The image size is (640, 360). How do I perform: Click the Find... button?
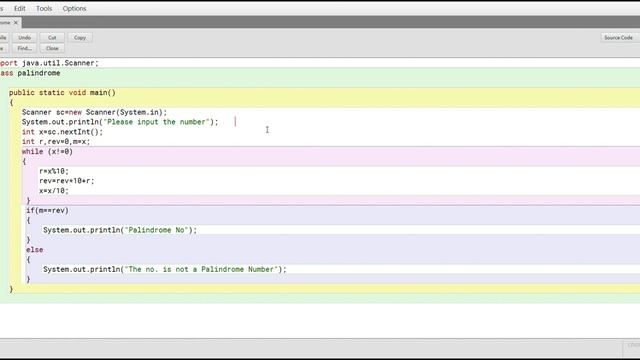pyautogui.click(x=24, y=48)
